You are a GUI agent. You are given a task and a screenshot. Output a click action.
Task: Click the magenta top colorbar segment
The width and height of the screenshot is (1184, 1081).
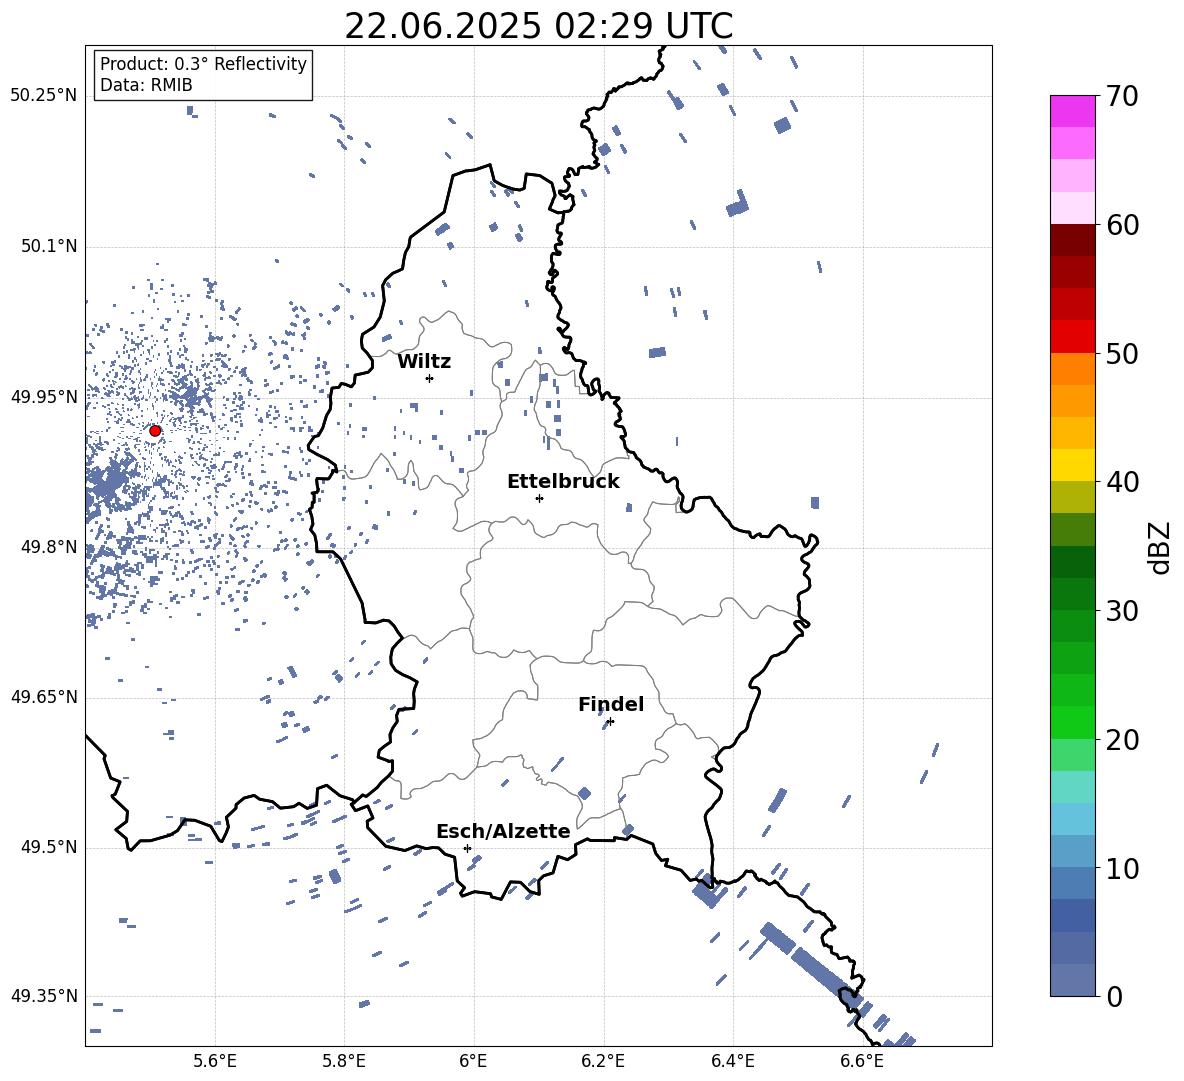1073,111
